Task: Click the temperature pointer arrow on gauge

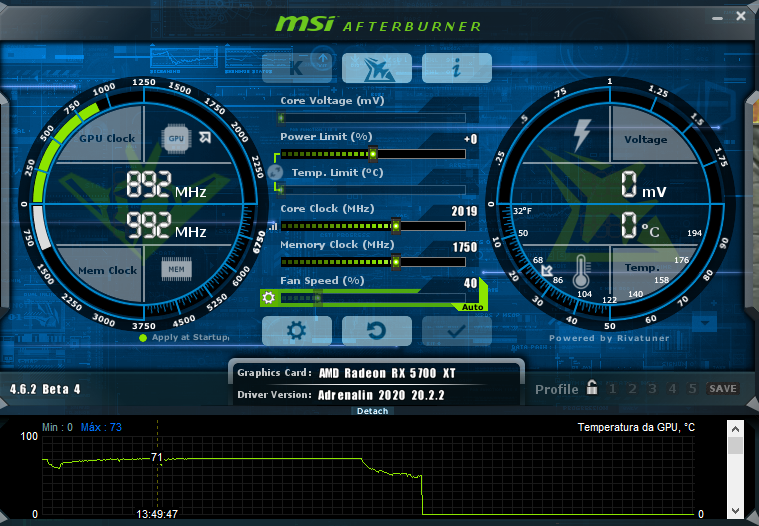Action: coord(547,270)
